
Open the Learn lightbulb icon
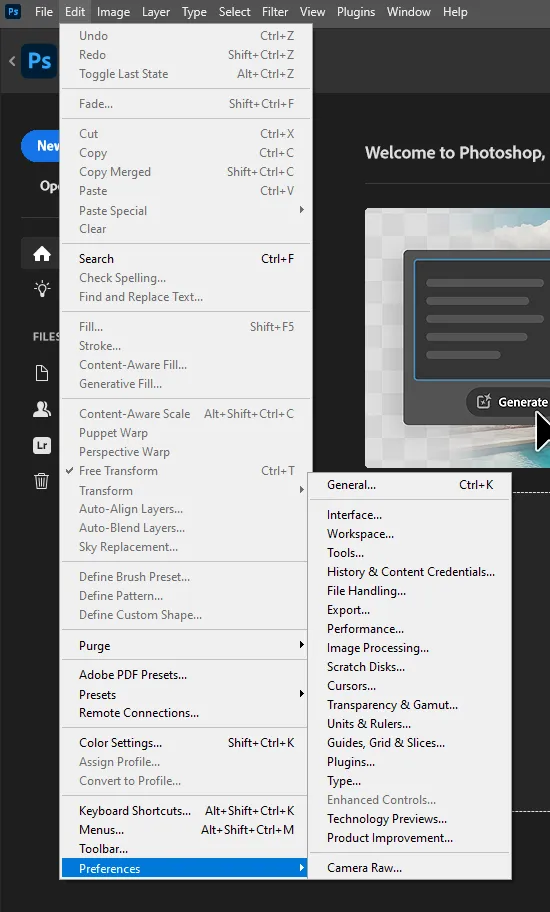point(42,289)
